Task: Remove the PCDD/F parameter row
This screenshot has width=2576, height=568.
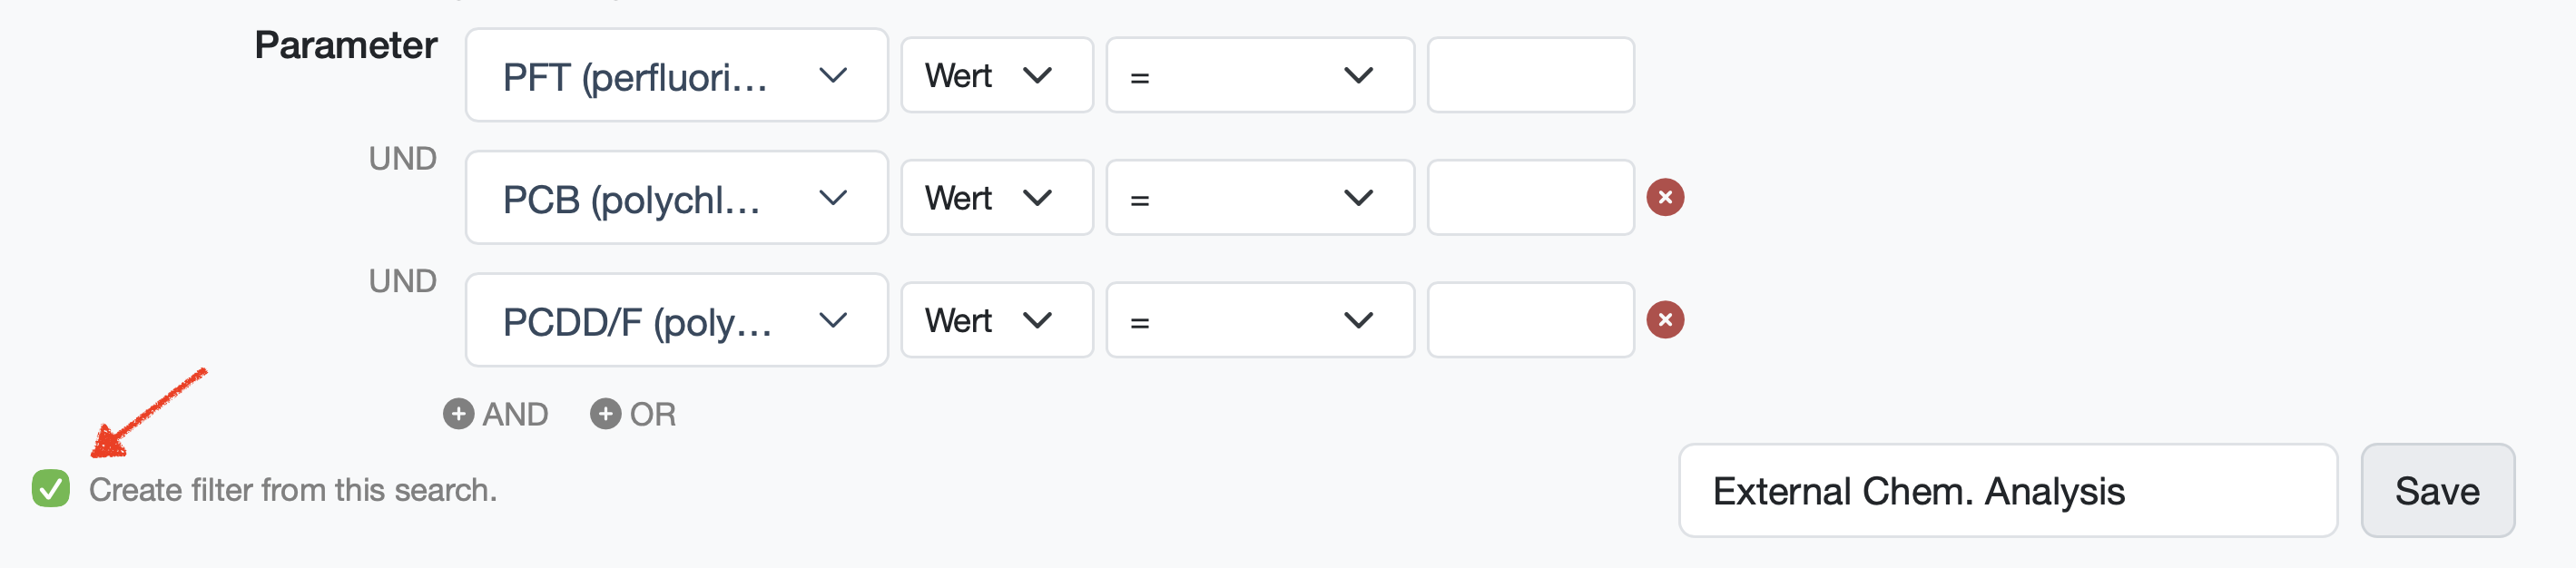Action: click(1665, 320)
